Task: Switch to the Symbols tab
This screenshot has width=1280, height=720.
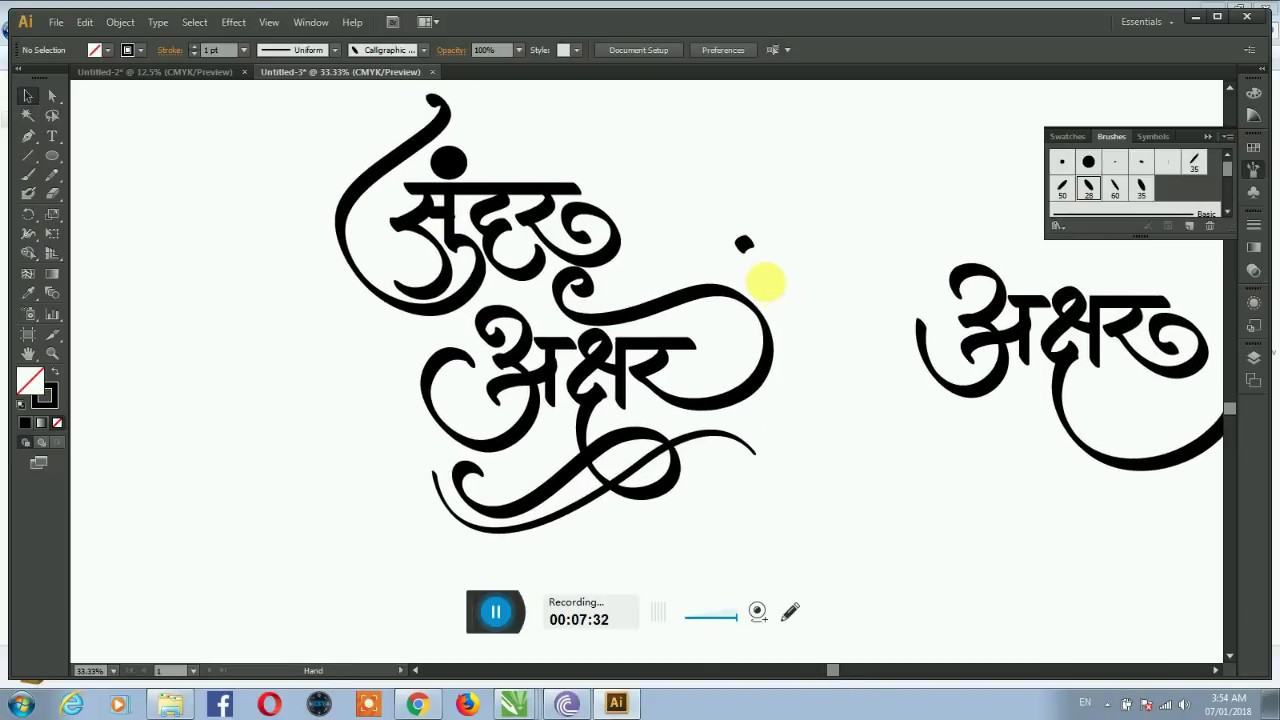Action: point(1152,136)
